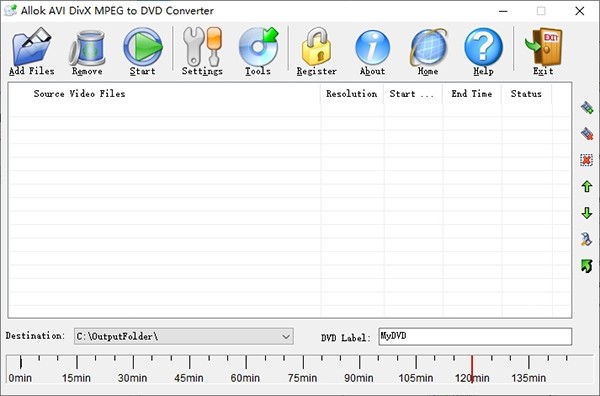
Task: Click the clear all red X icon
Action: 587,160
